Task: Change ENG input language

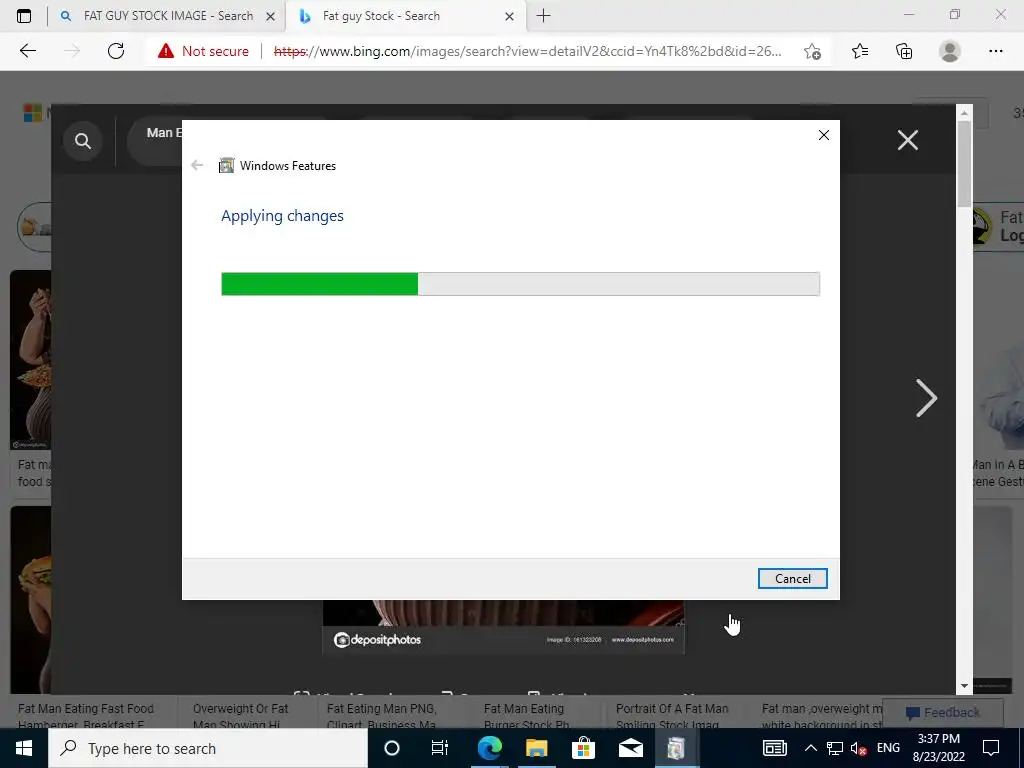Action: pyautogui.click(x=888, y=748)
